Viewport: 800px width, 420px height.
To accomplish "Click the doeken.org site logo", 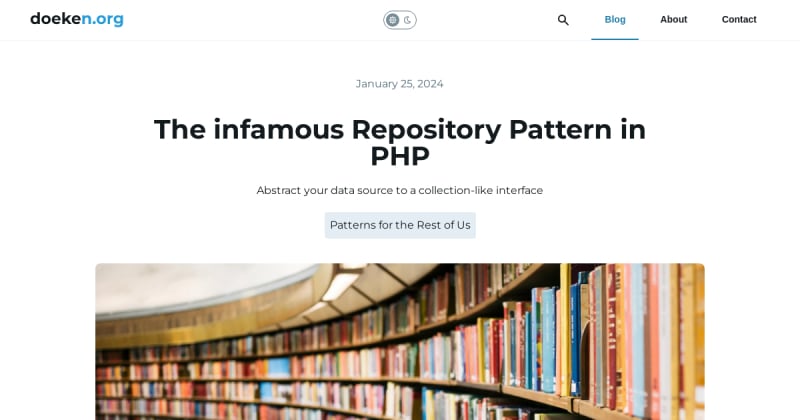I will (77, 19).
